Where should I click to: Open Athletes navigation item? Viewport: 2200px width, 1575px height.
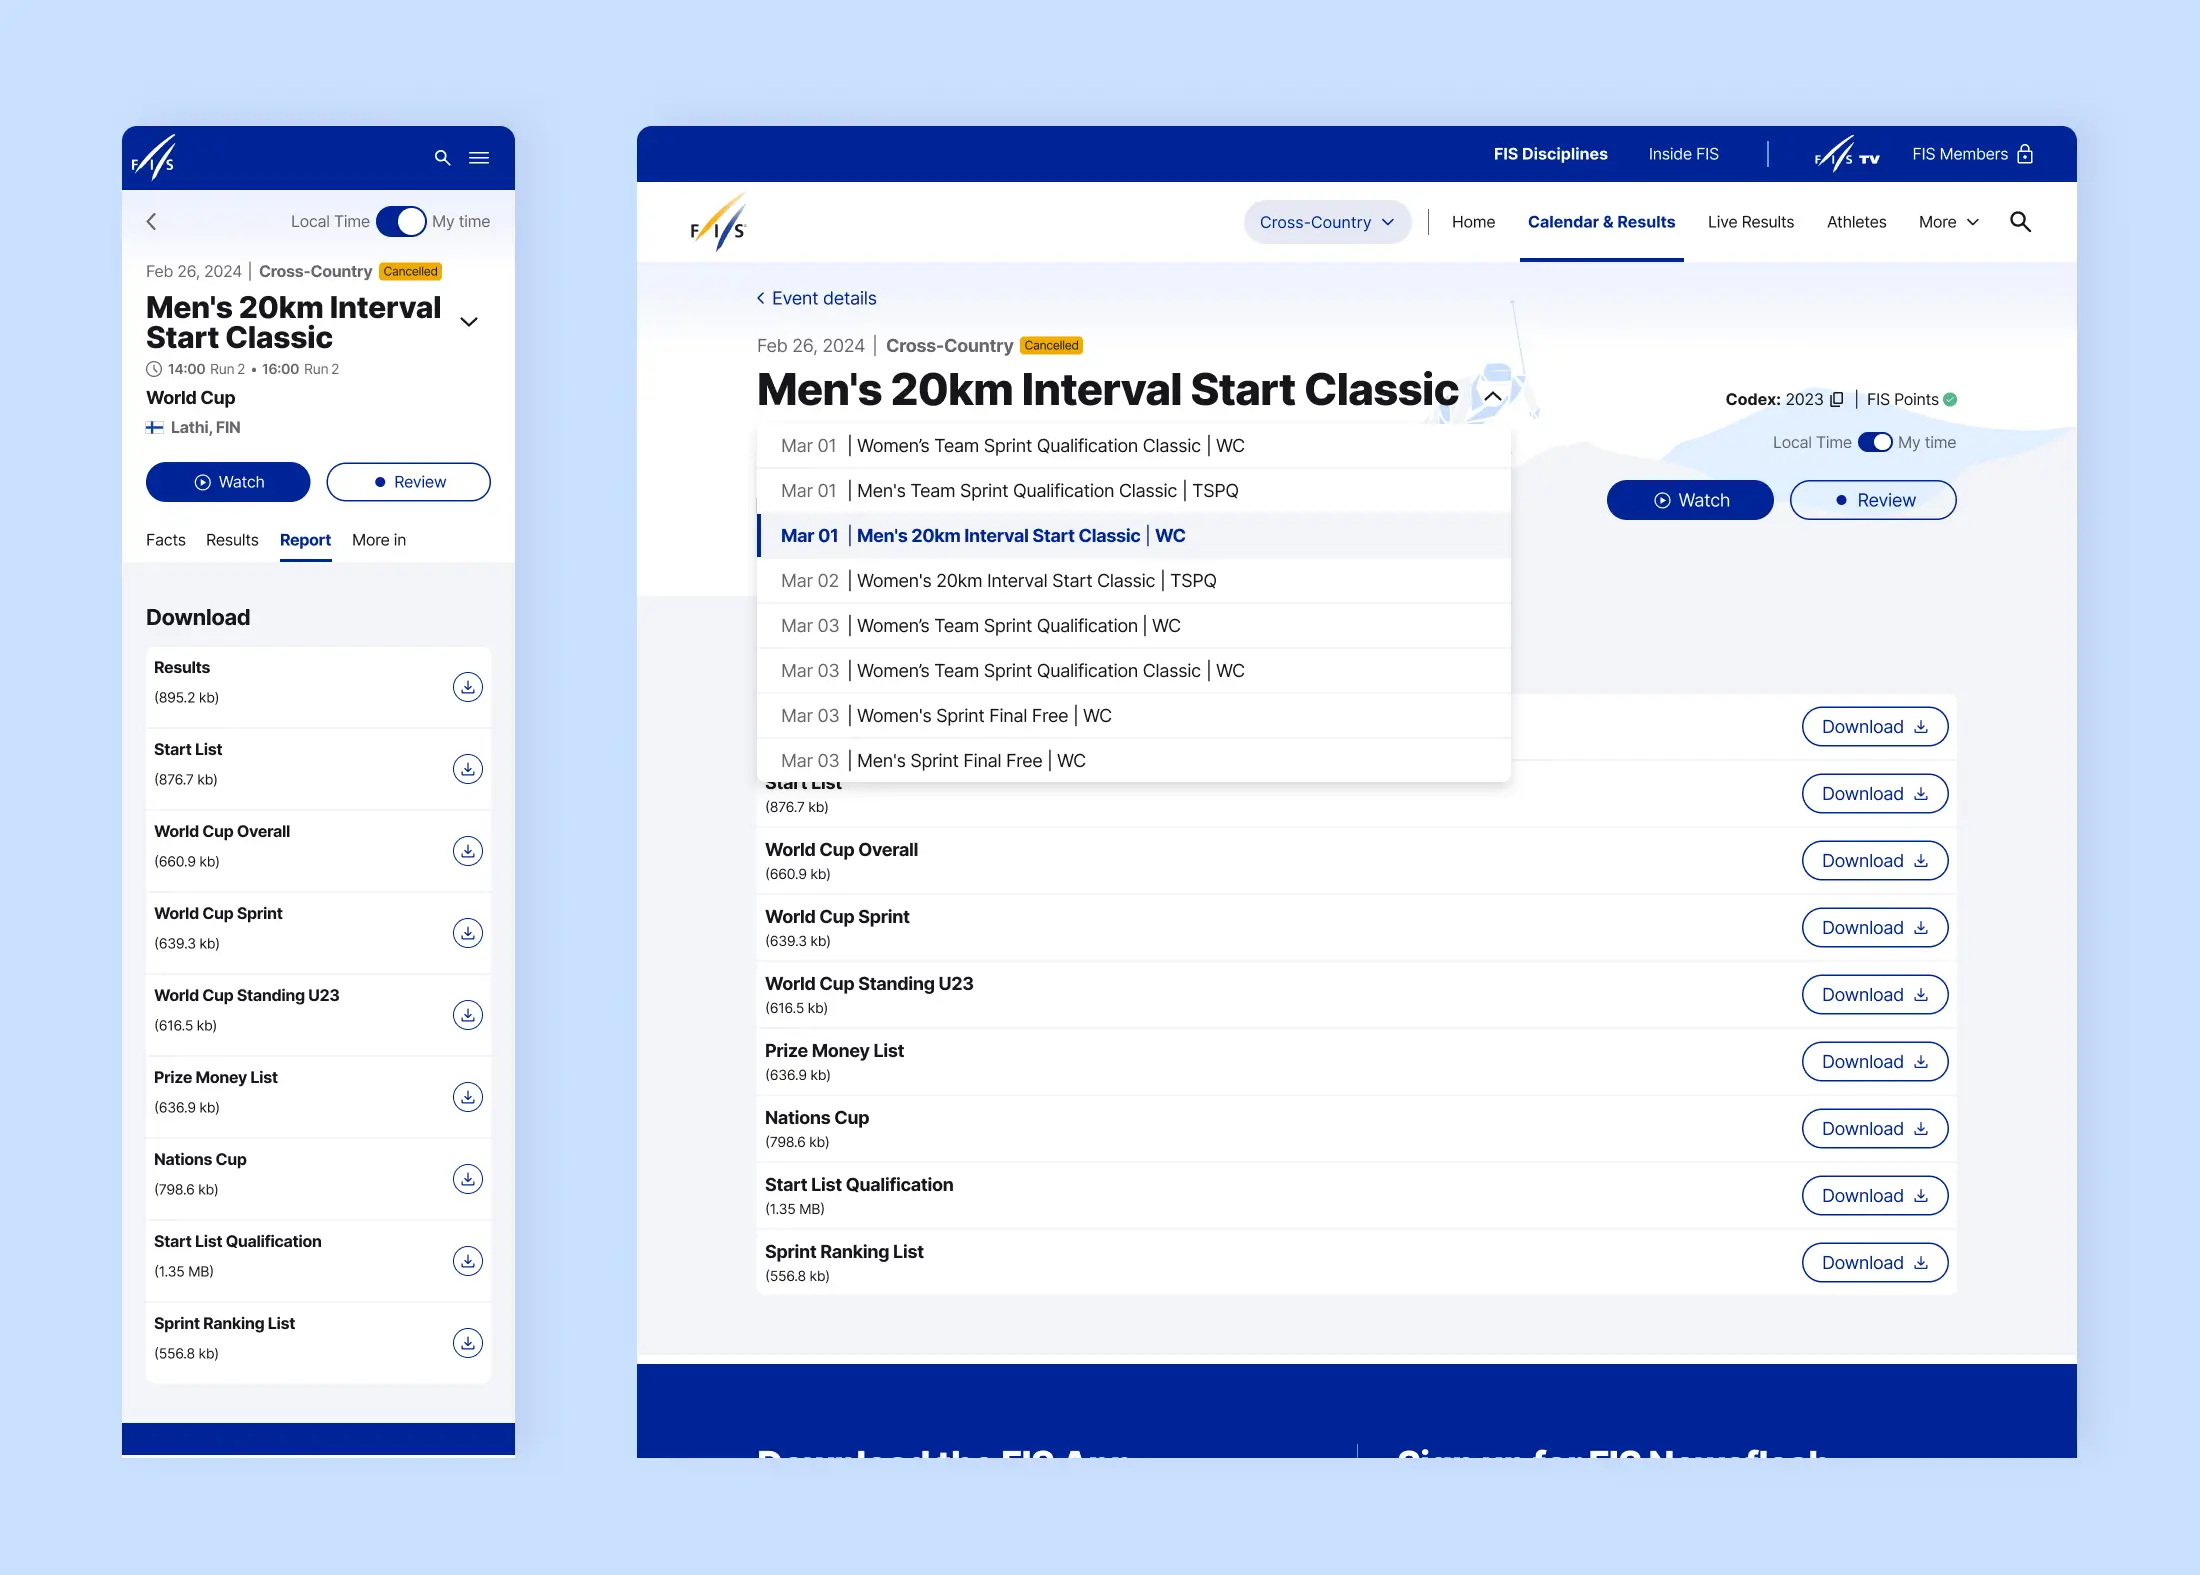point(1856,222)
